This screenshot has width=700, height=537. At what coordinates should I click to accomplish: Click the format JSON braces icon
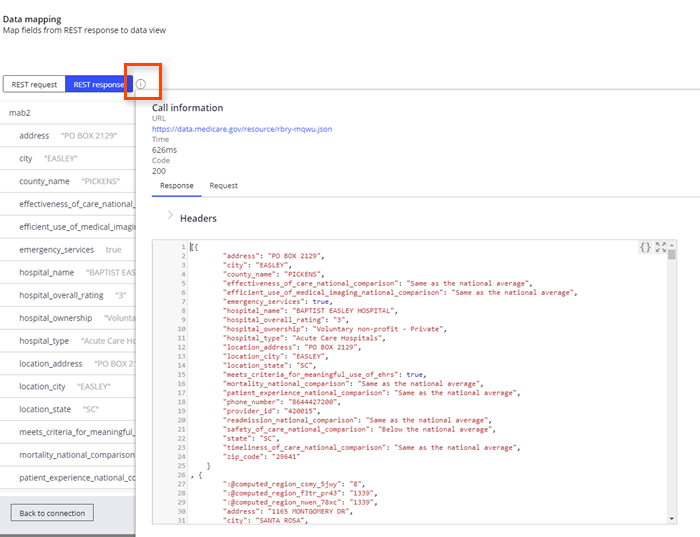[x=646, y=247]
